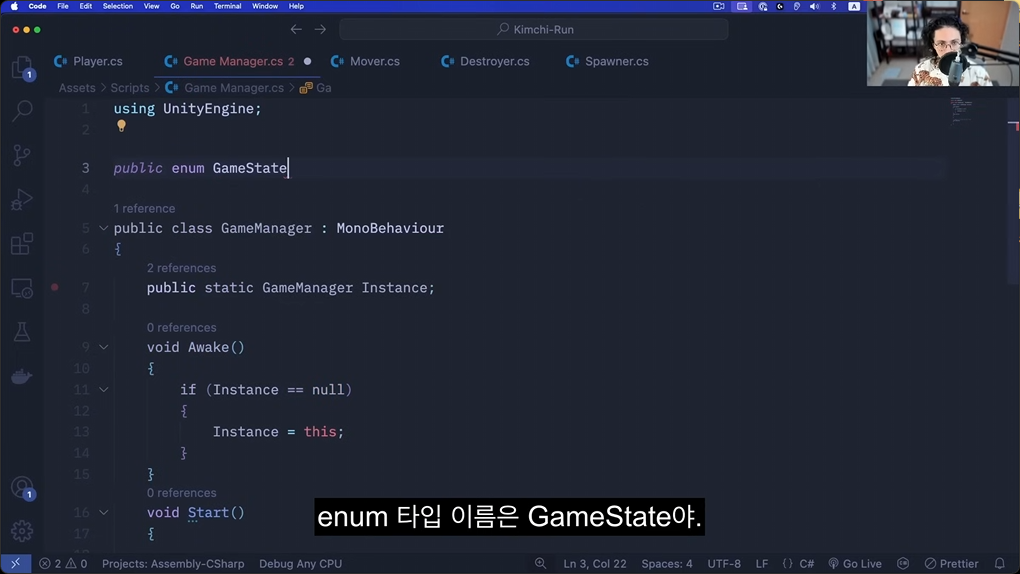Click Projects: Assembly-CSharp in status bar

(173, 564)
